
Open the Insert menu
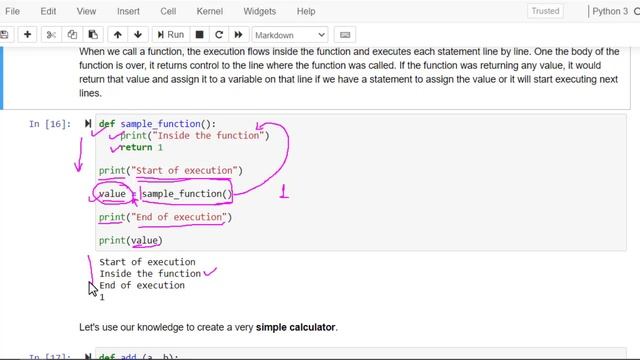[x=128, y=11]
